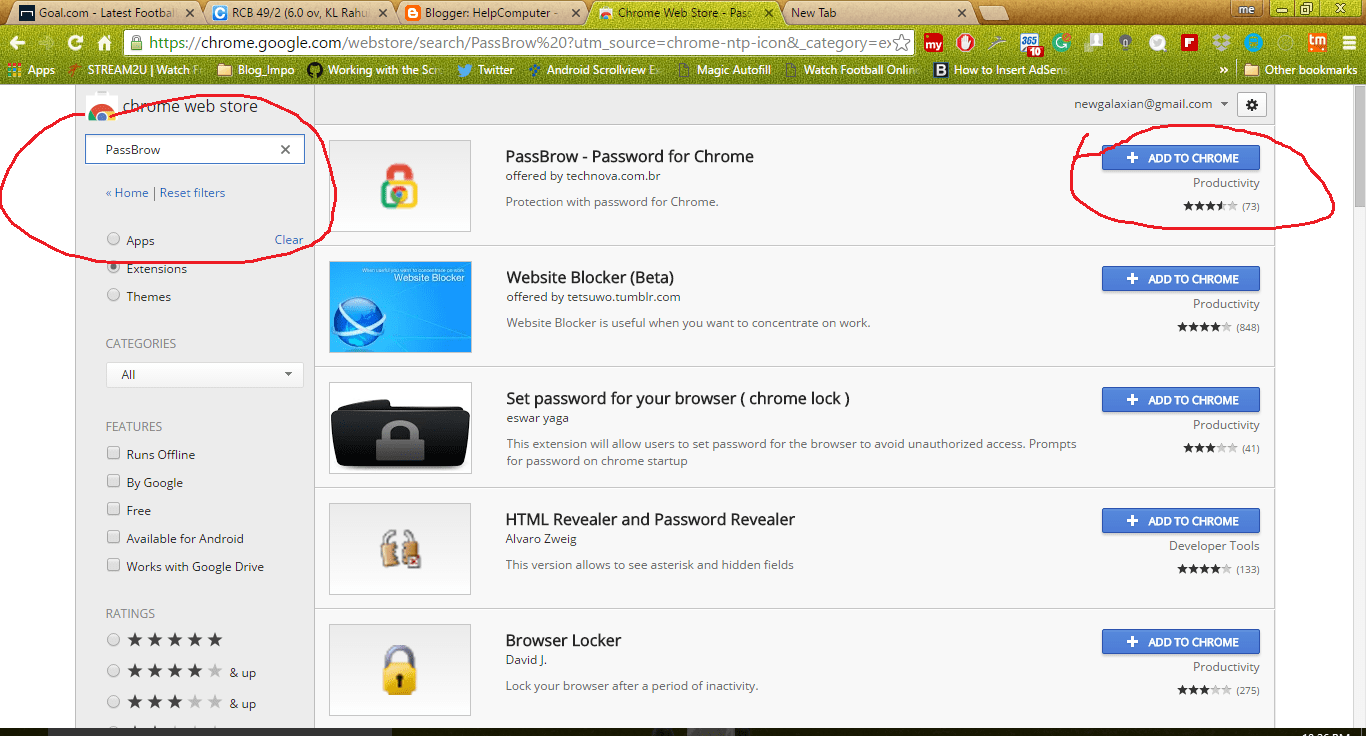Add HTML Revealer and Password Revealer to Chrome
Image resolution: width=1366 pixels, height=736 pixels.
point(1181,521)
